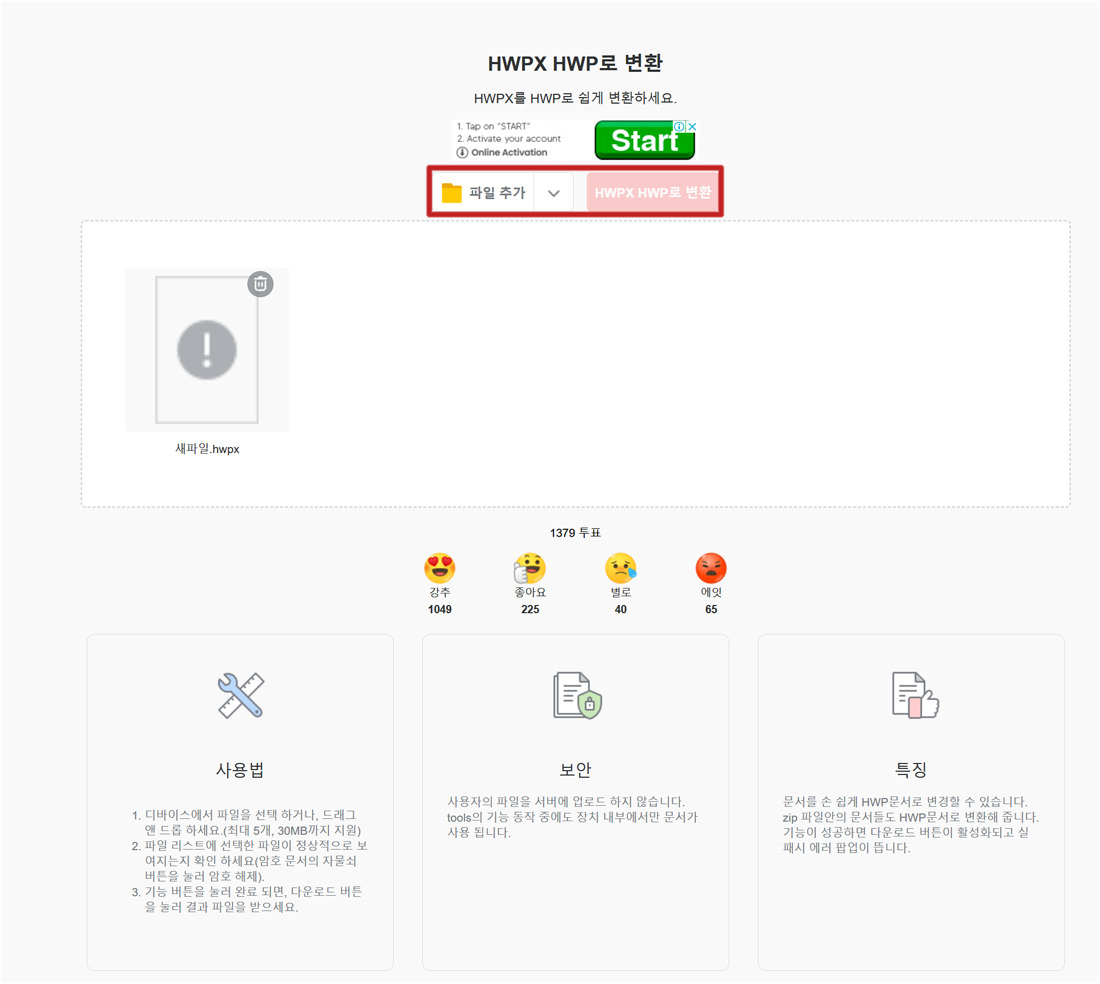The width and height of the screenshot is (1100, 984).
Task: Click the 225 vote count
Action: point(530,609)
